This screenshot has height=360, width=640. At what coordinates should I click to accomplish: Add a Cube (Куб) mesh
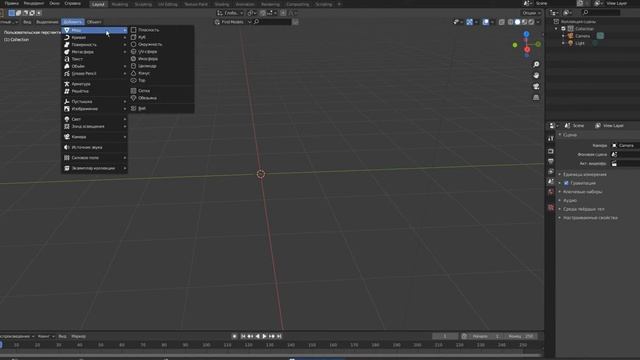coord(162,37)
